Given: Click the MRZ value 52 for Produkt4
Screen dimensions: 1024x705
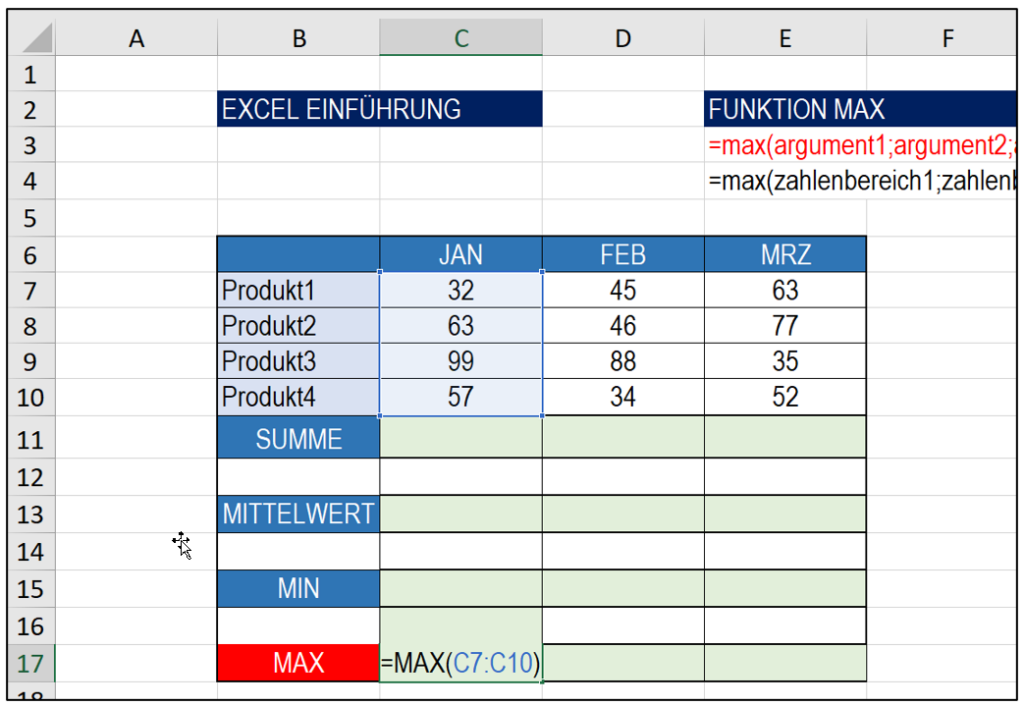Looking at the screenshot, I should [785, 397].
